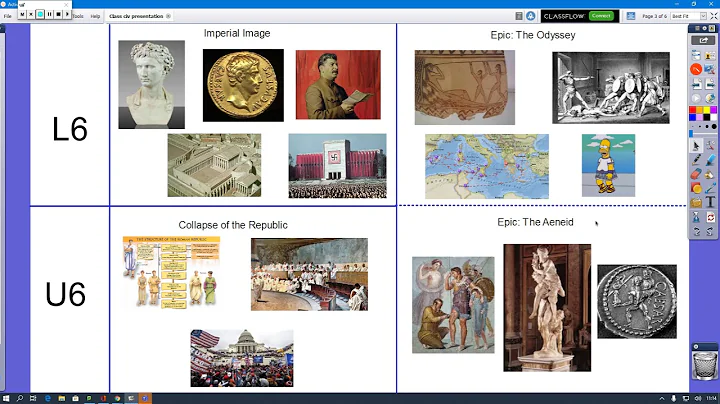This screenshot has height=404, width=720.
Task: Select the Highlighter tool
Action: (x=710, y=160)
